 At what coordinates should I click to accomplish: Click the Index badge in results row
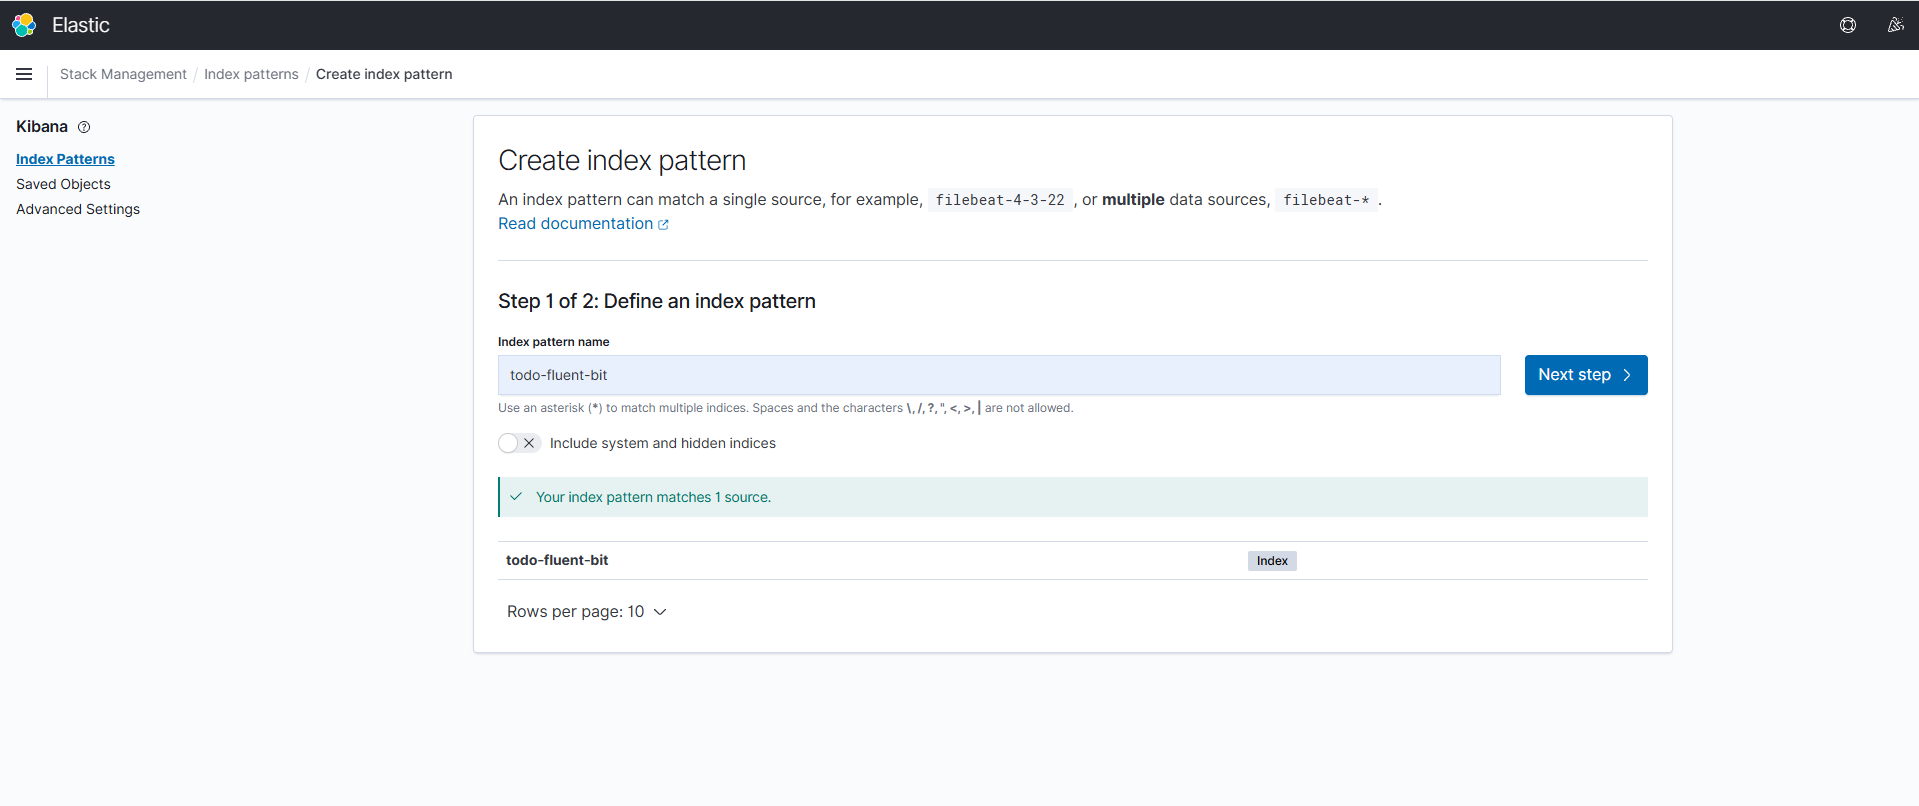click(1272, 561)
